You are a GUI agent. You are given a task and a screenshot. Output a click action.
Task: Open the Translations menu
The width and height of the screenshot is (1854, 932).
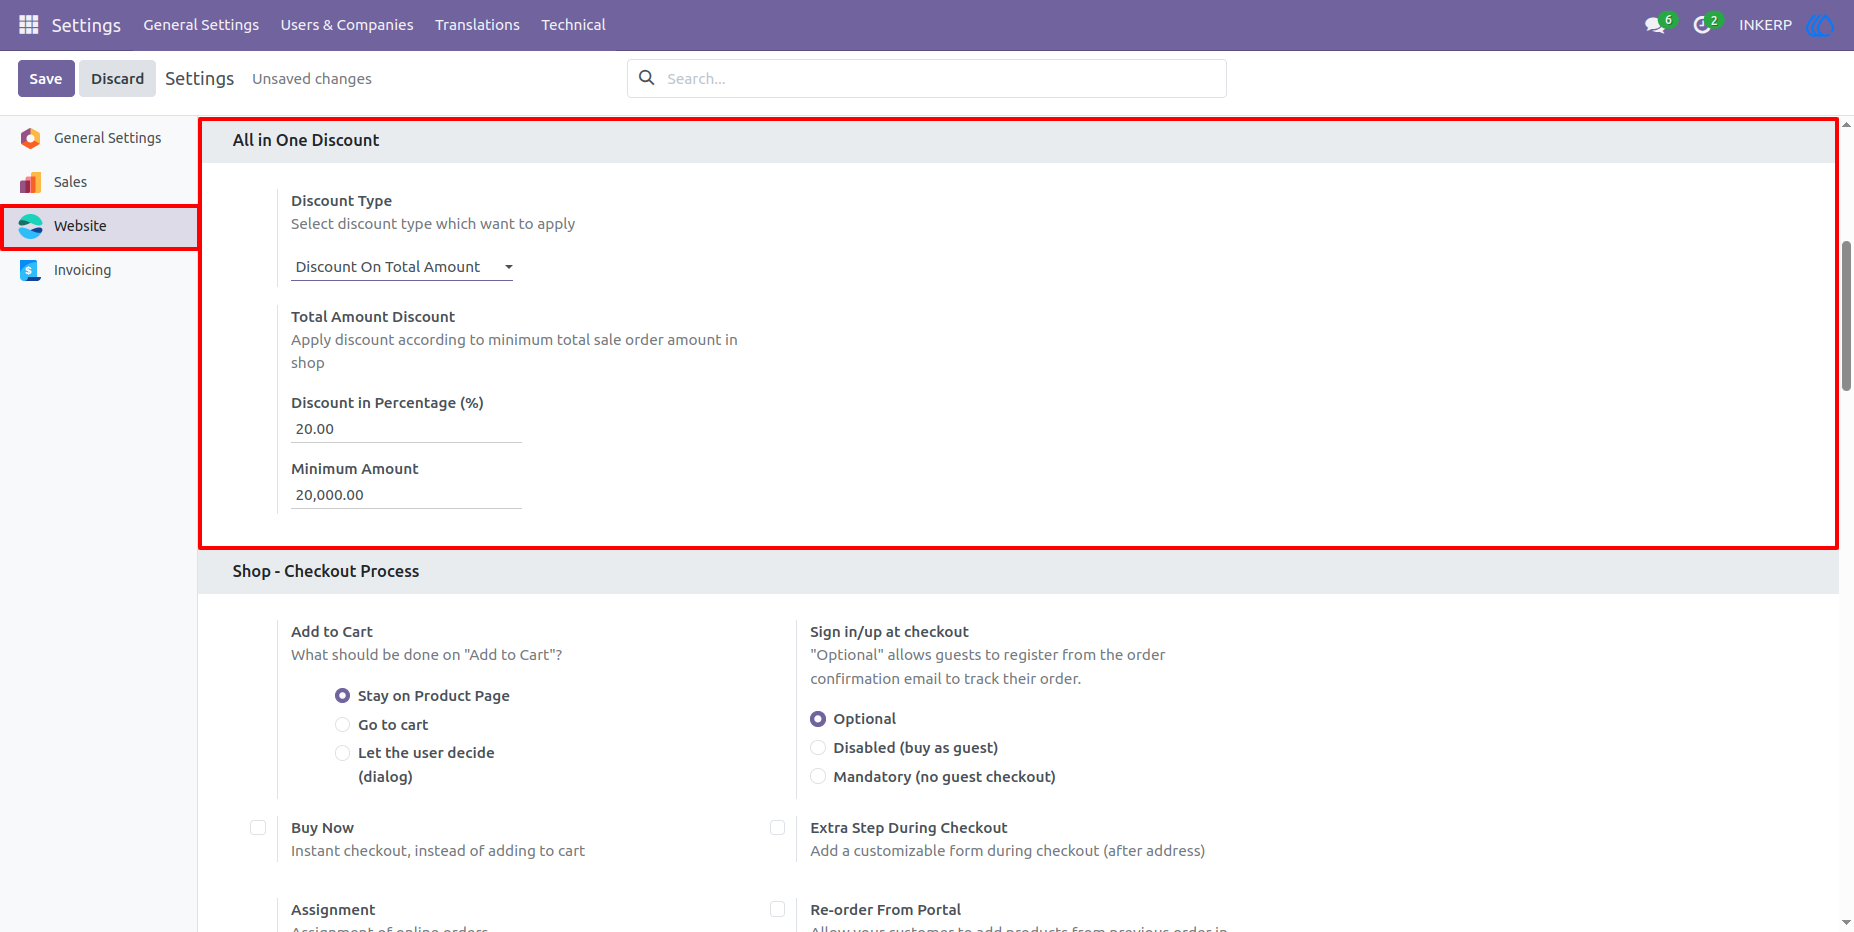point(477,25)
